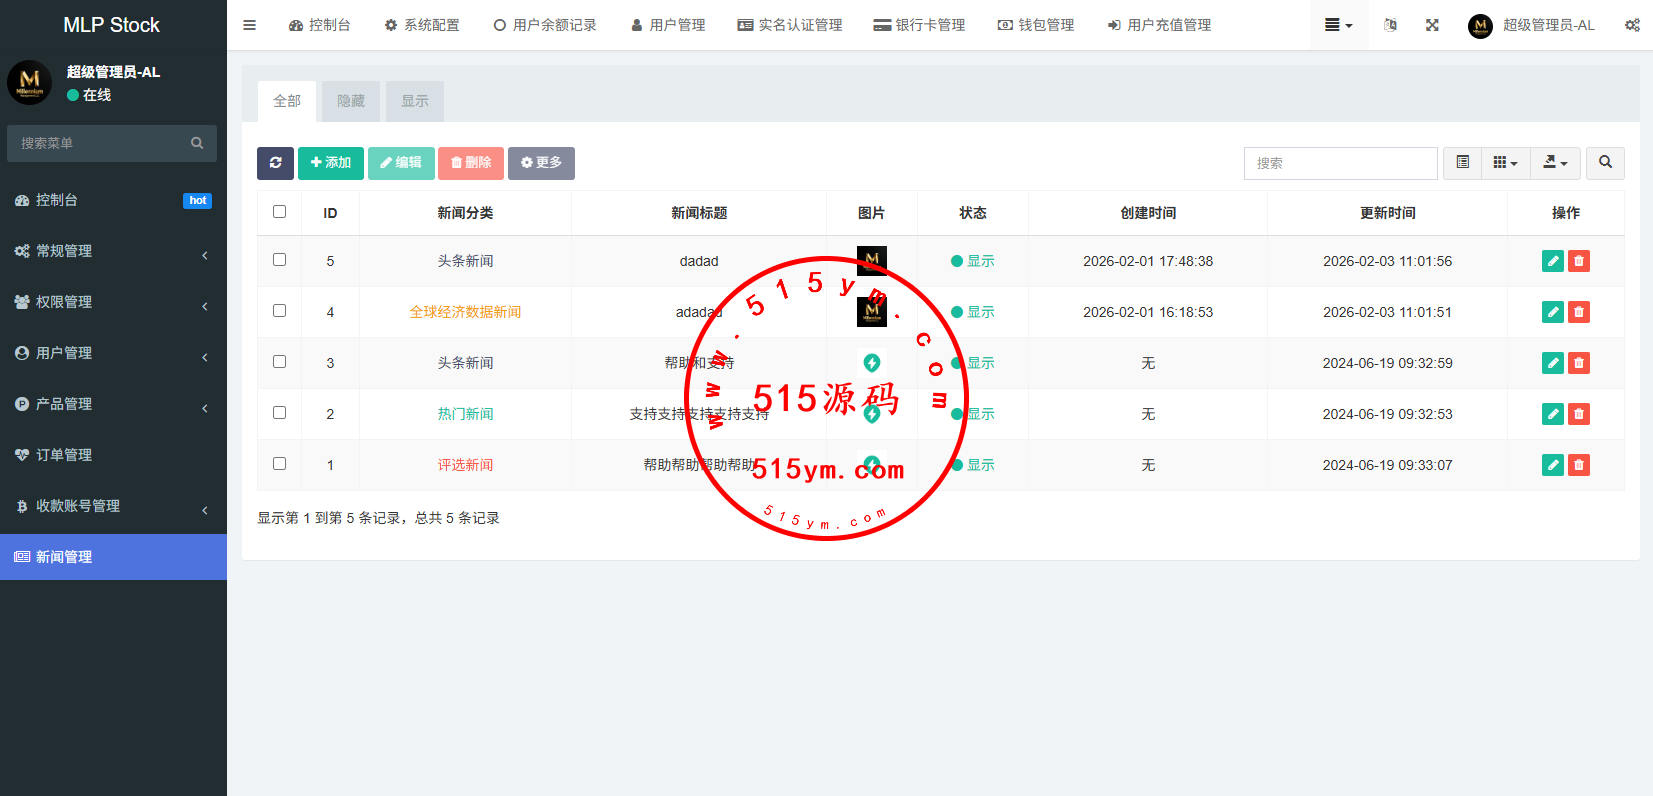The image size is (1653, 796).
Task: Click green edit icon for row ID 5
Action: [1552, 261]
